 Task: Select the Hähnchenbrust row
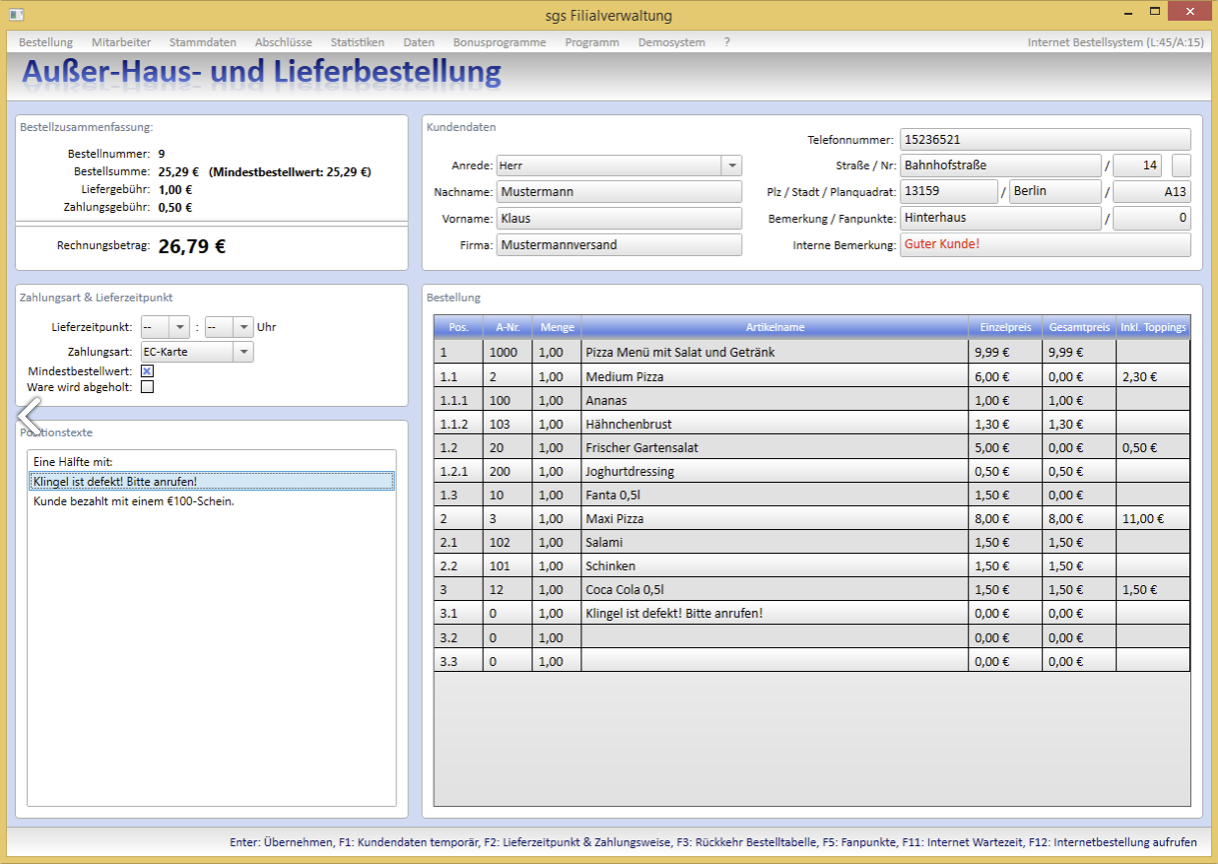(812, 424)
